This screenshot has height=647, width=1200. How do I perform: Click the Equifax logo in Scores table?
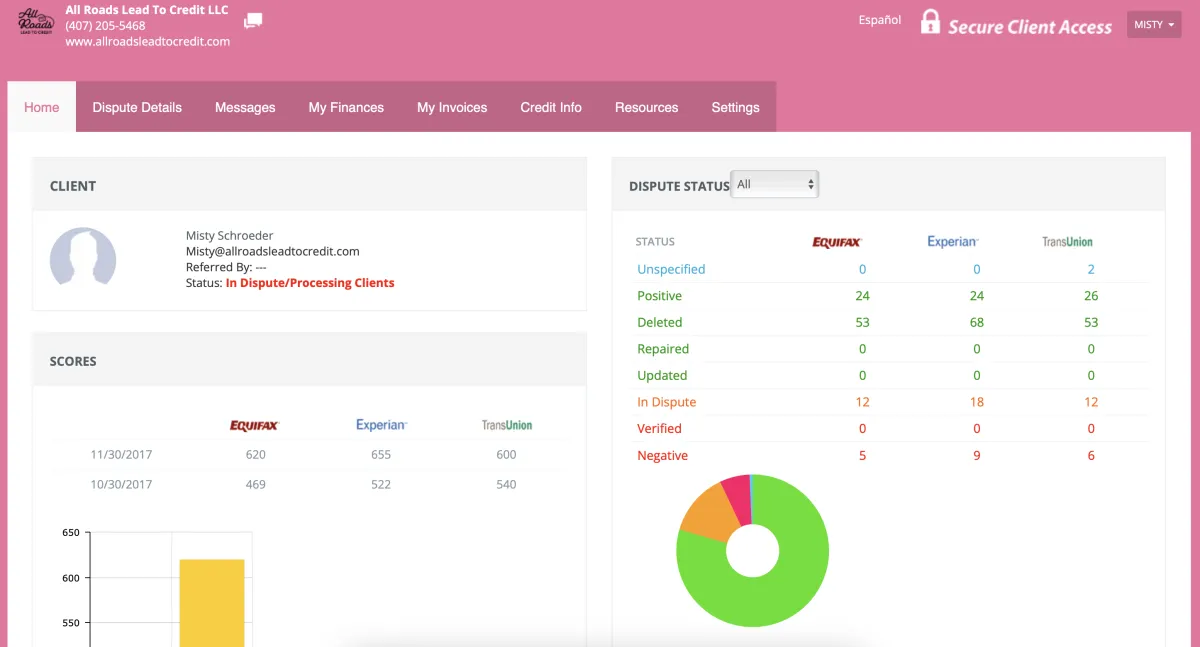pos(255,425)
